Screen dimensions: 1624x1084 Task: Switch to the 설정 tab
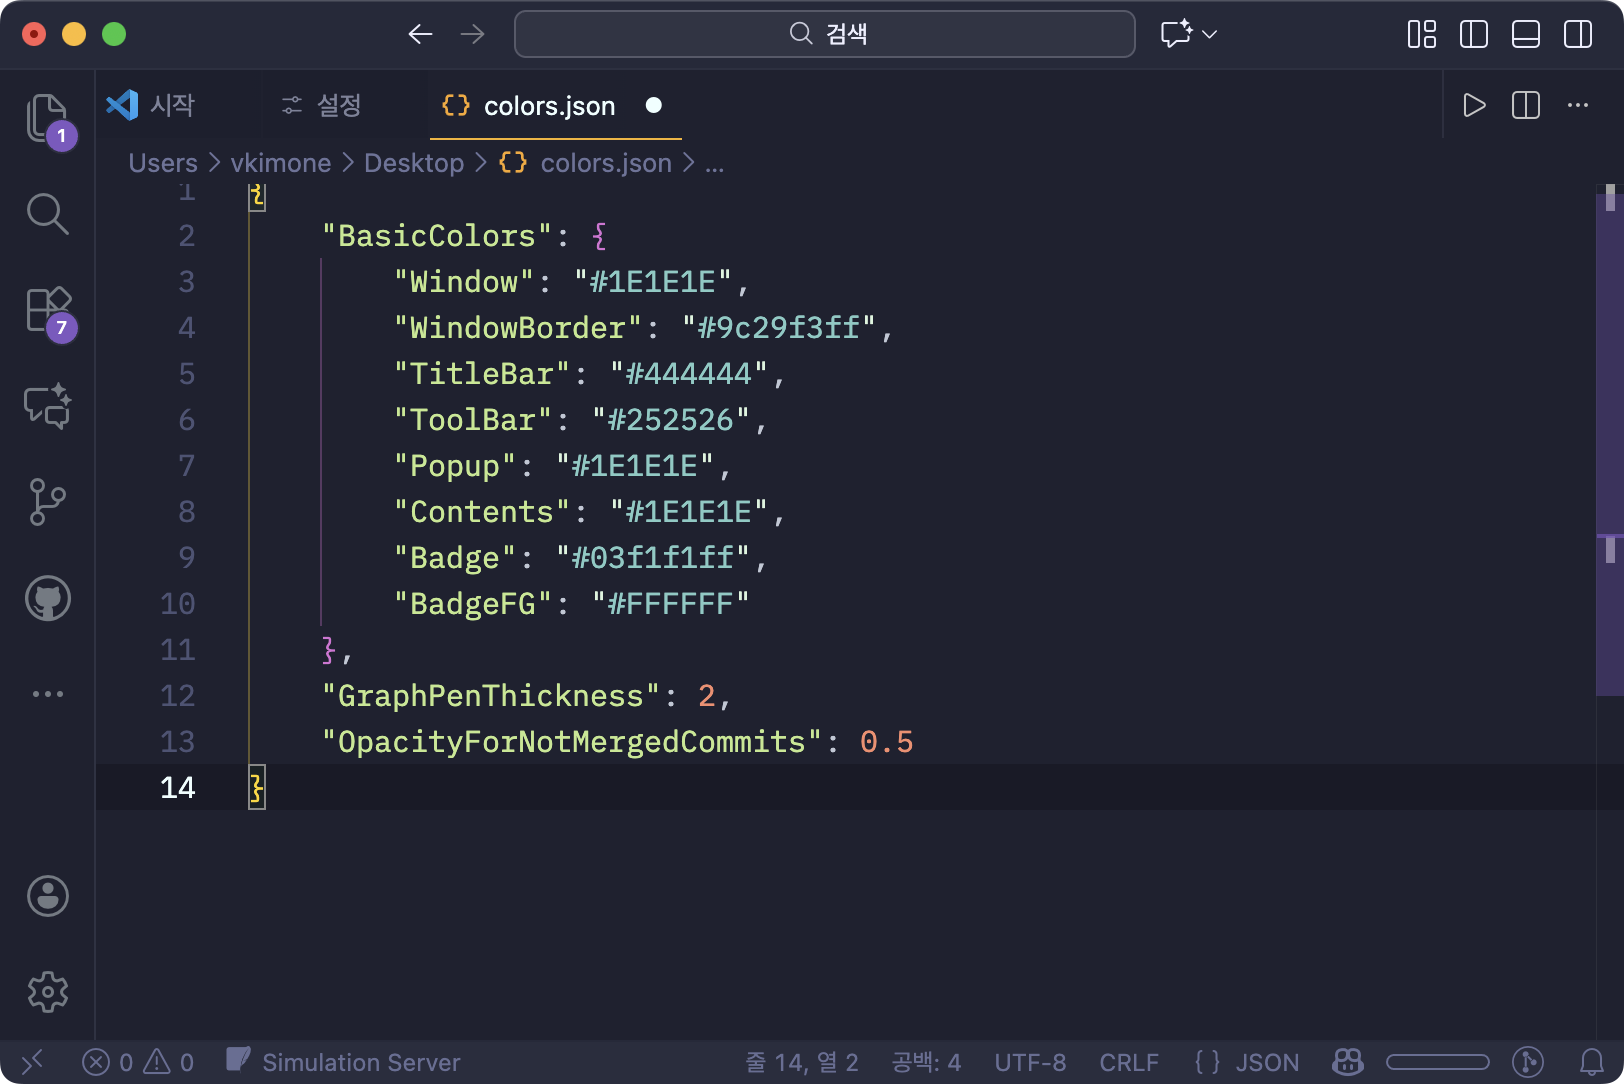pos(340,105)
